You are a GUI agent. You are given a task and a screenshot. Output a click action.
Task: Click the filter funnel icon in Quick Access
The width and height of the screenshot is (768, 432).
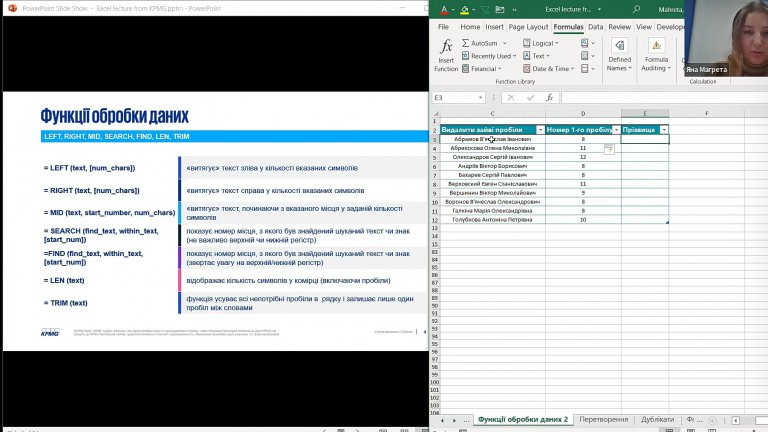pos(485,9)
